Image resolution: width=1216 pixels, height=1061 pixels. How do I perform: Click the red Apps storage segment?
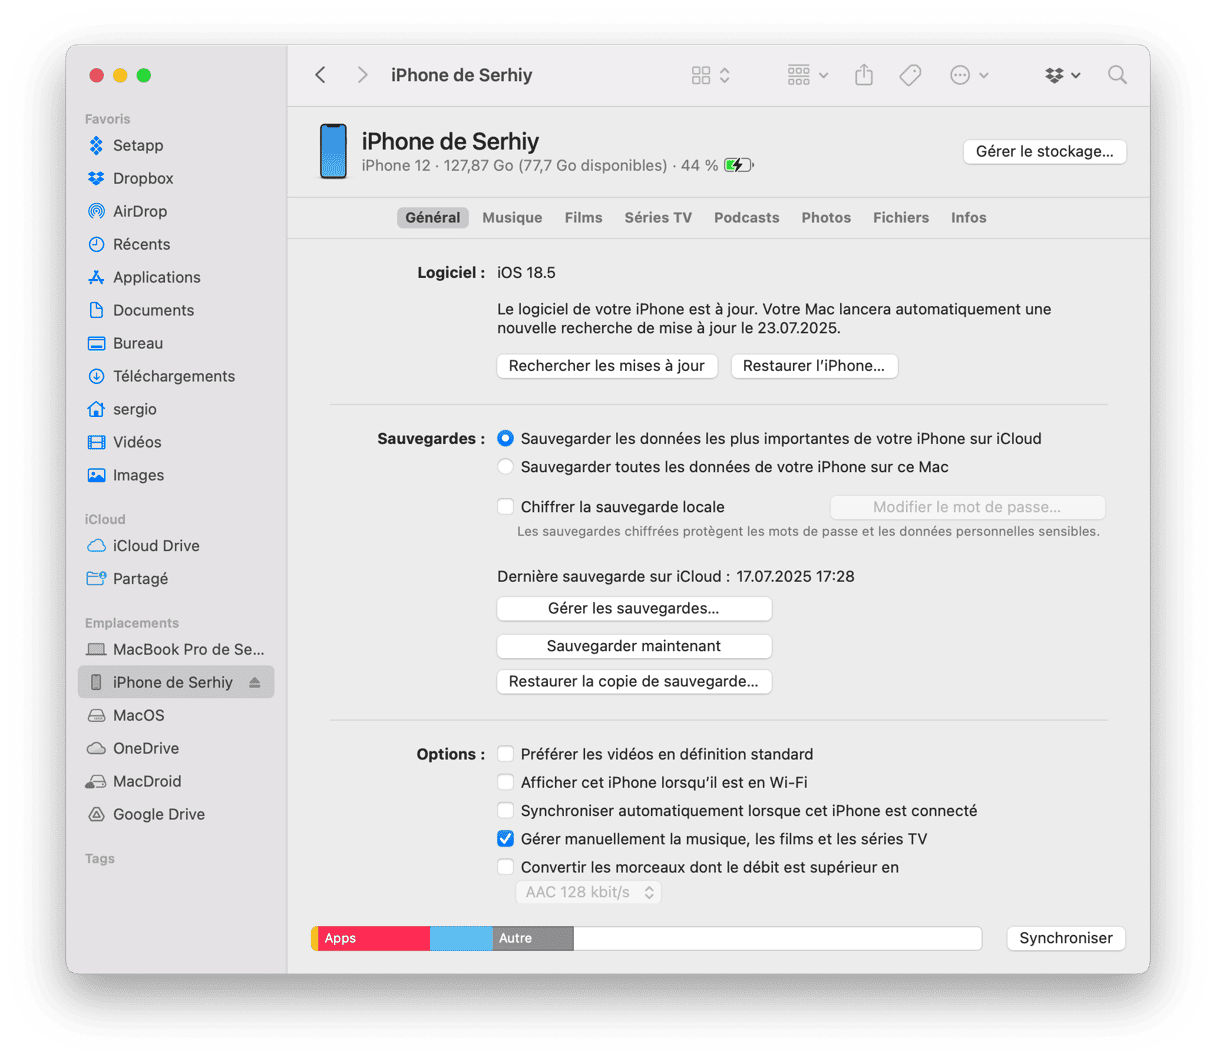(373, 938)
